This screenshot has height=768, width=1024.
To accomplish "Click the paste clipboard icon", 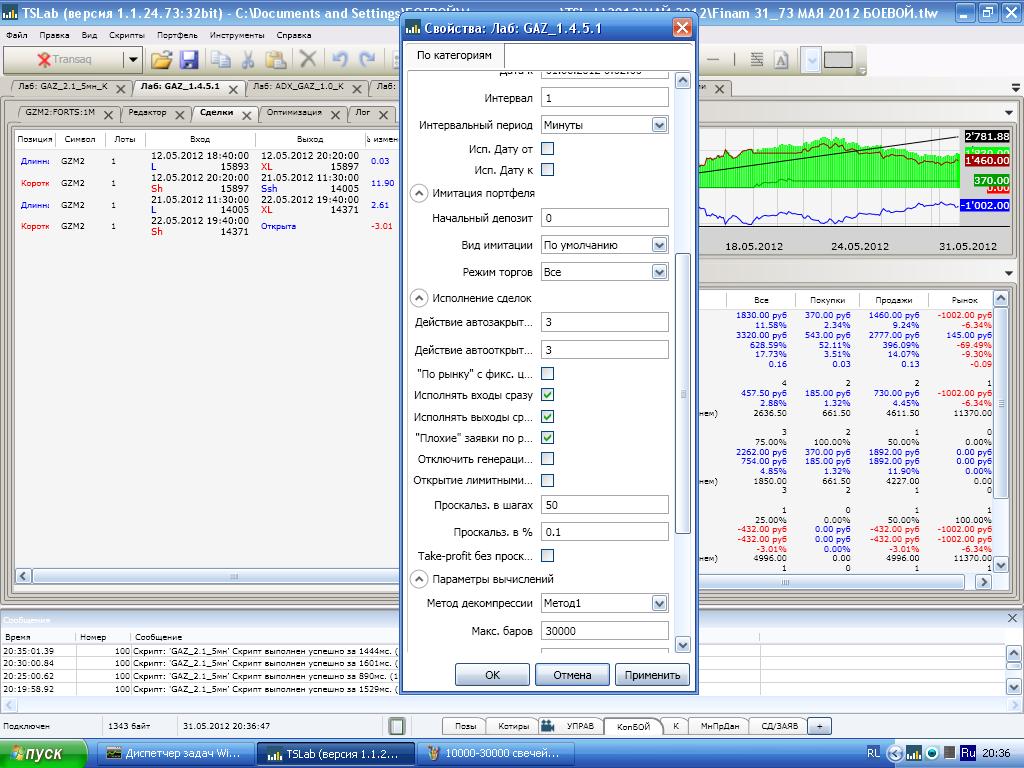I will tap(276, 60).
